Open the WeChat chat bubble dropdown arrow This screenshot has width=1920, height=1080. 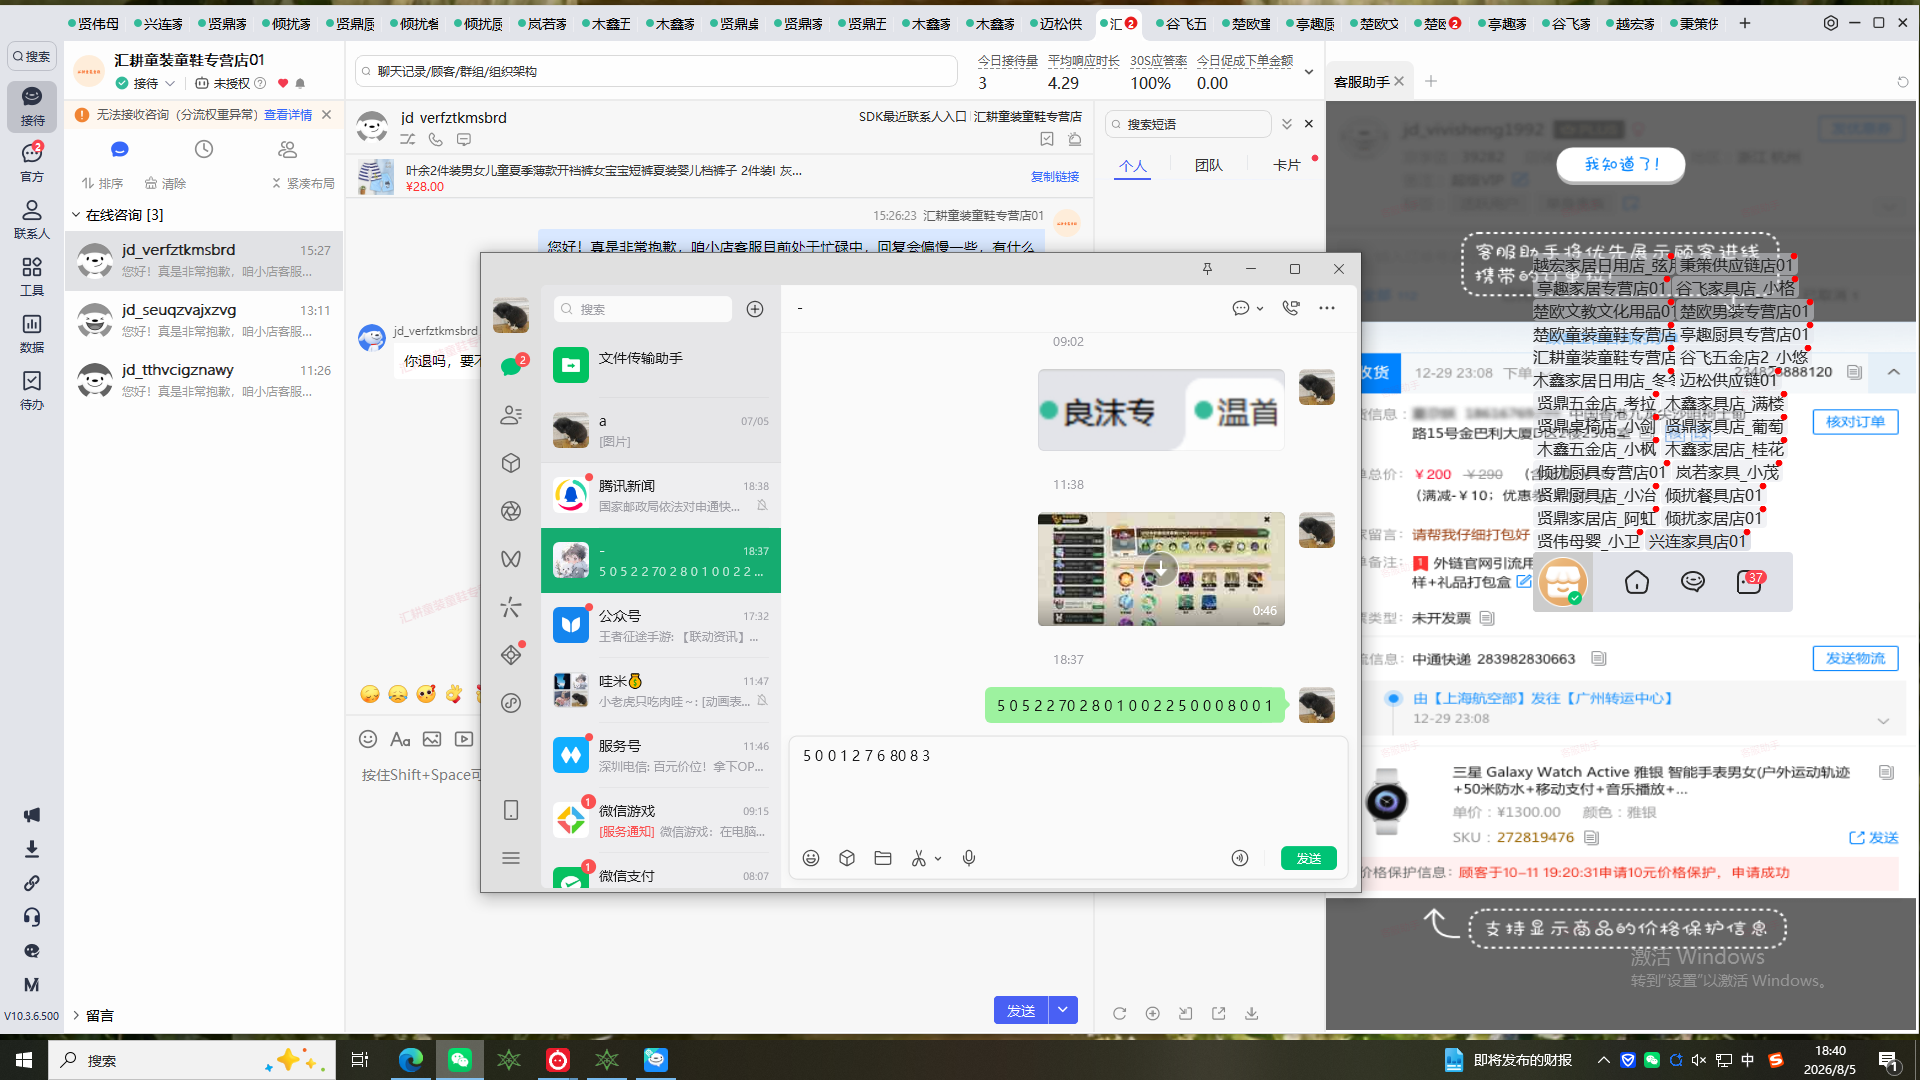[x=1260, y=309]
